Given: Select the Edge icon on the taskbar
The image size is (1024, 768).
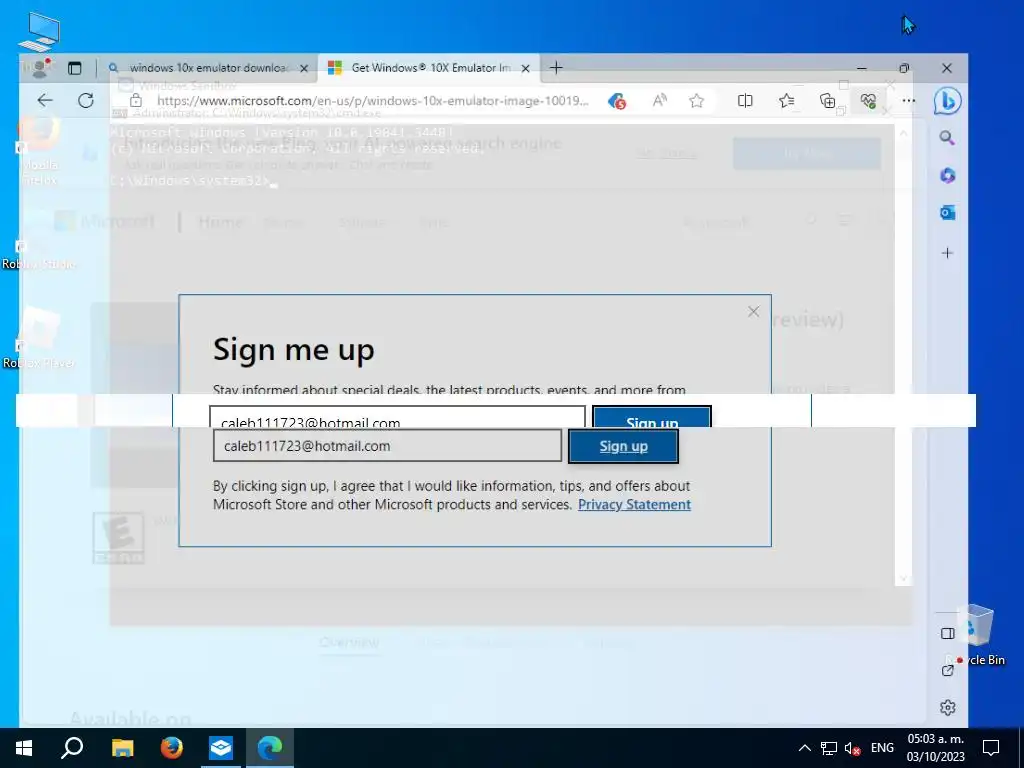Looking at the screenshot, I should tap(270, 748).
